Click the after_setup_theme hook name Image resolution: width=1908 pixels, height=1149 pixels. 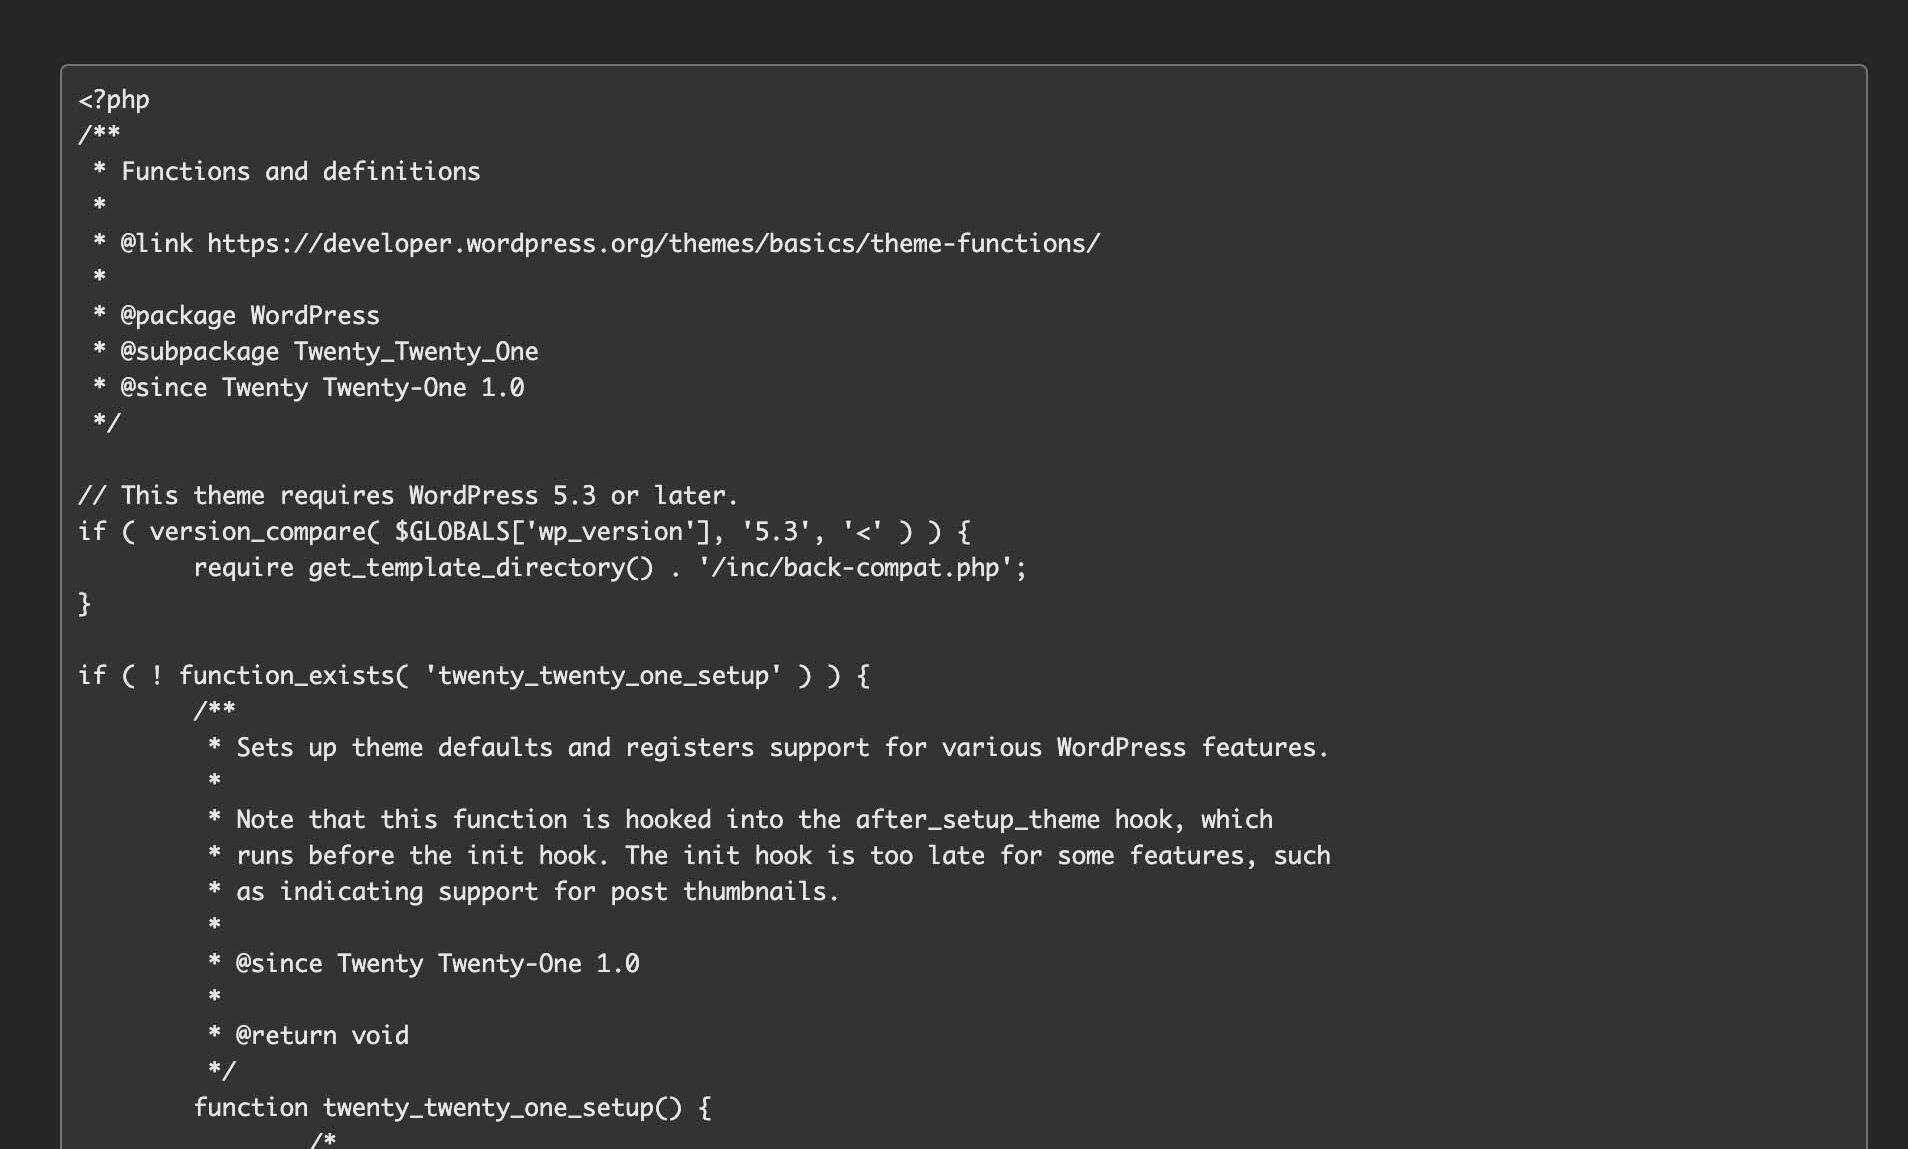977,820
